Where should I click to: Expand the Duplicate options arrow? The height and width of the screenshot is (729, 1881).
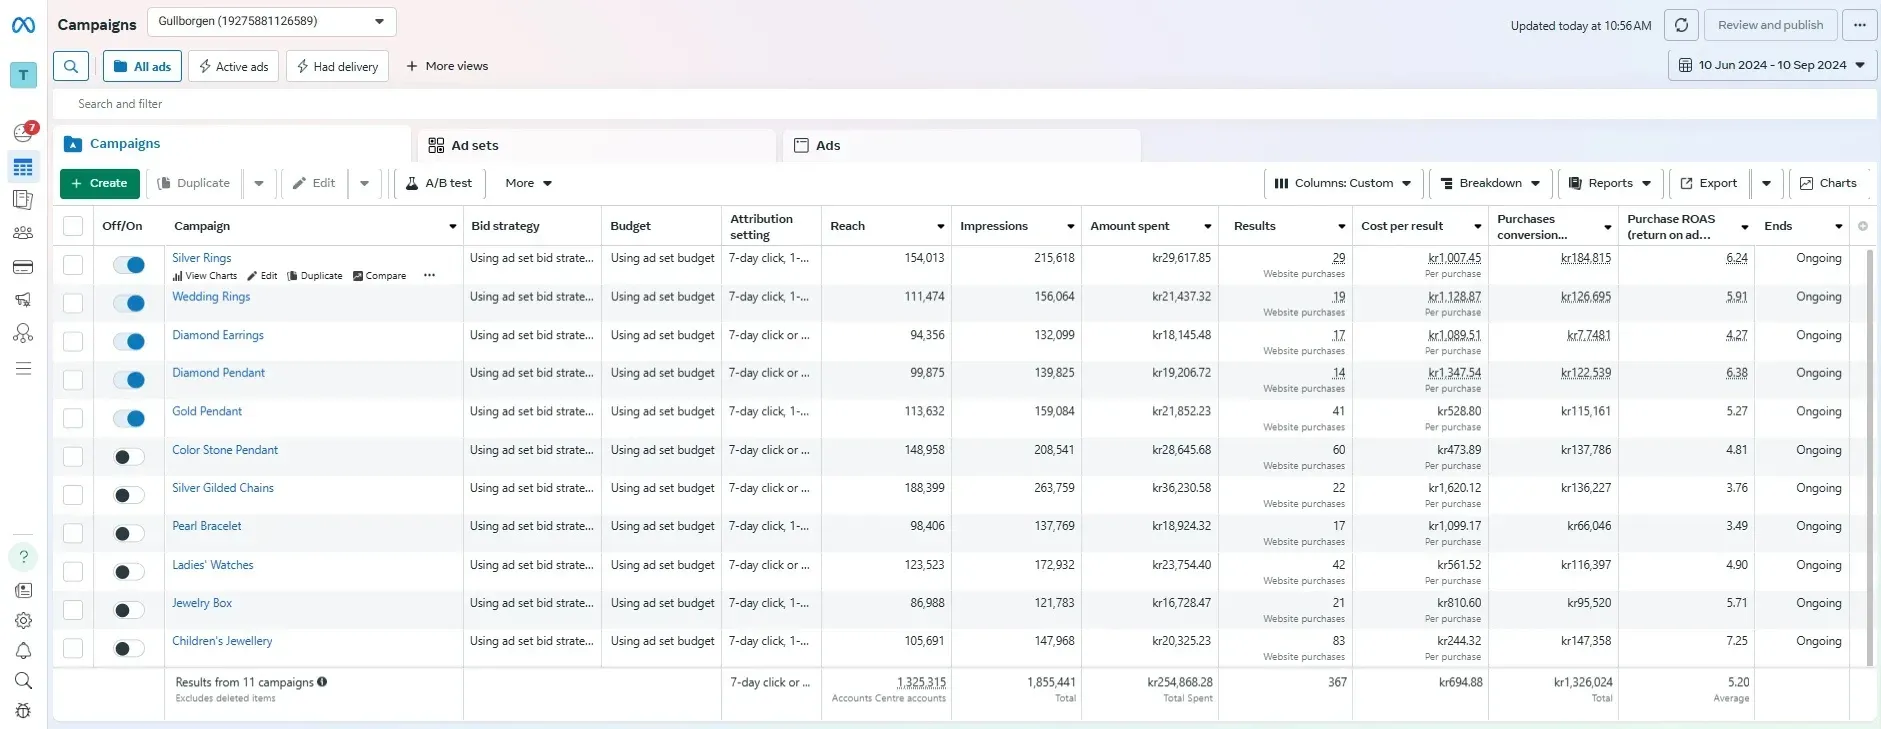(x=259, y=183)
